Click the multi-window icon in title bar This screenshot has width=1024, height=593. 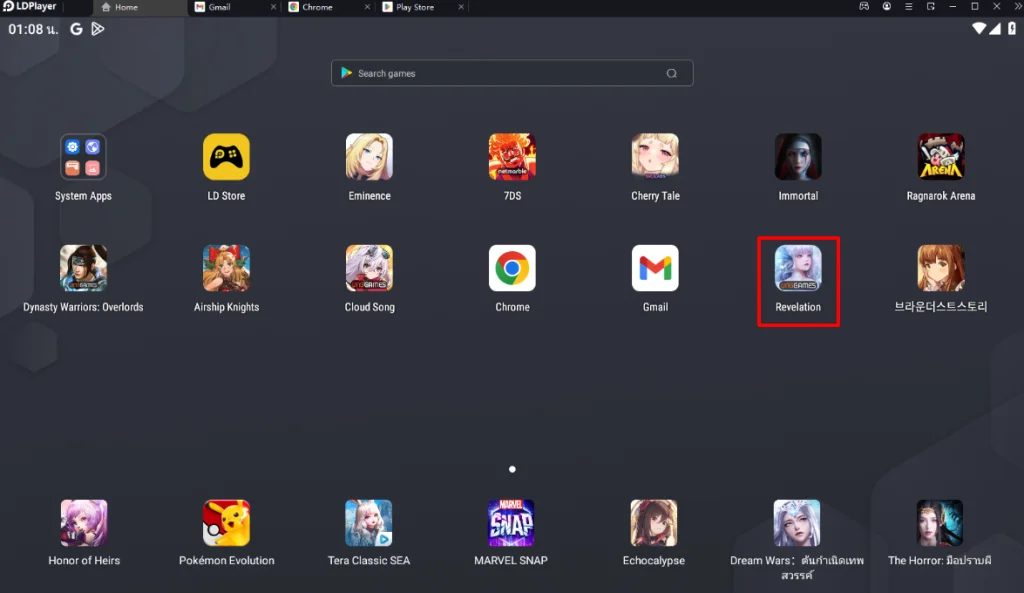click(x=931, y=7)
